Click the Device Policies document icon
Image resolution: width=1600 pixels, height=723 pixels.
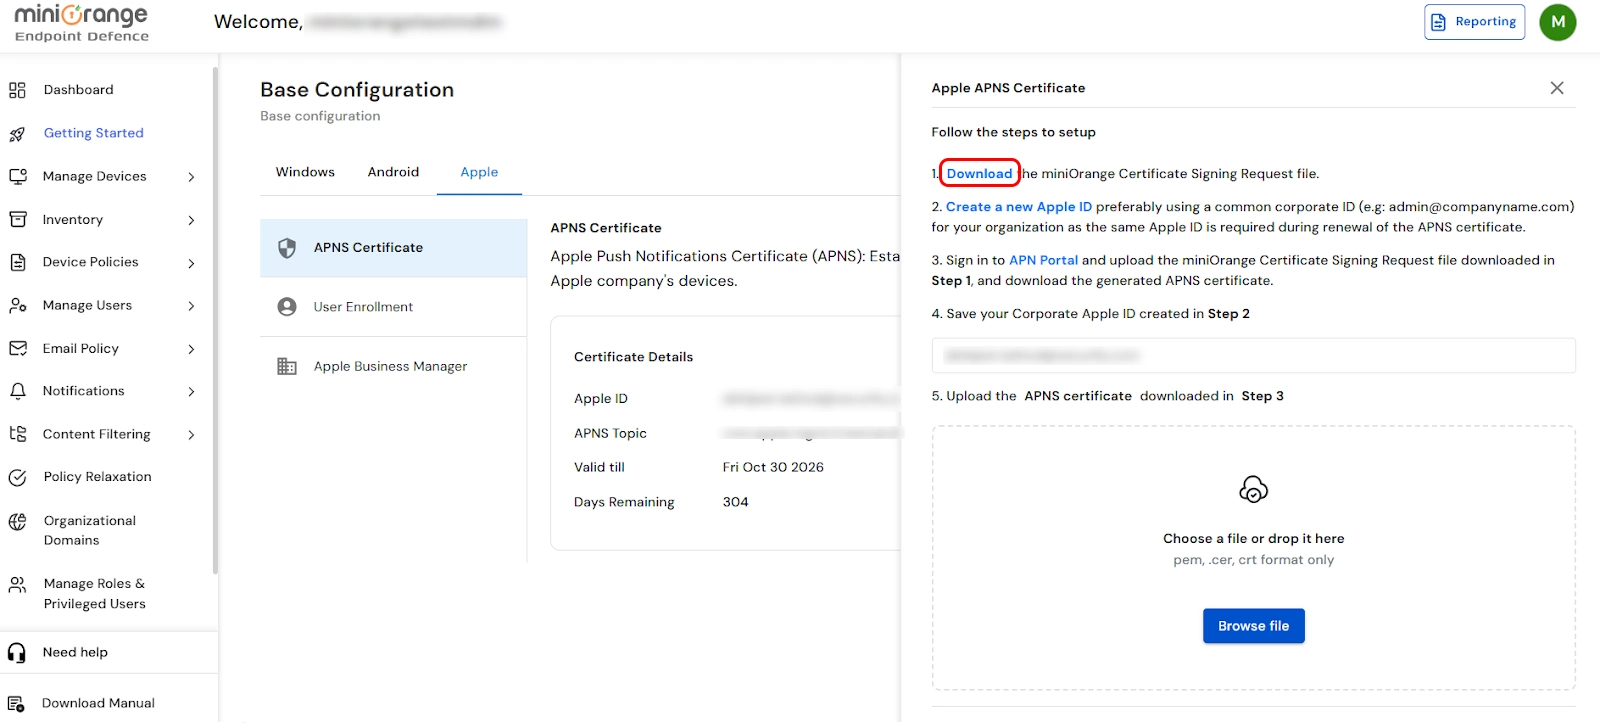click(17, 262)
